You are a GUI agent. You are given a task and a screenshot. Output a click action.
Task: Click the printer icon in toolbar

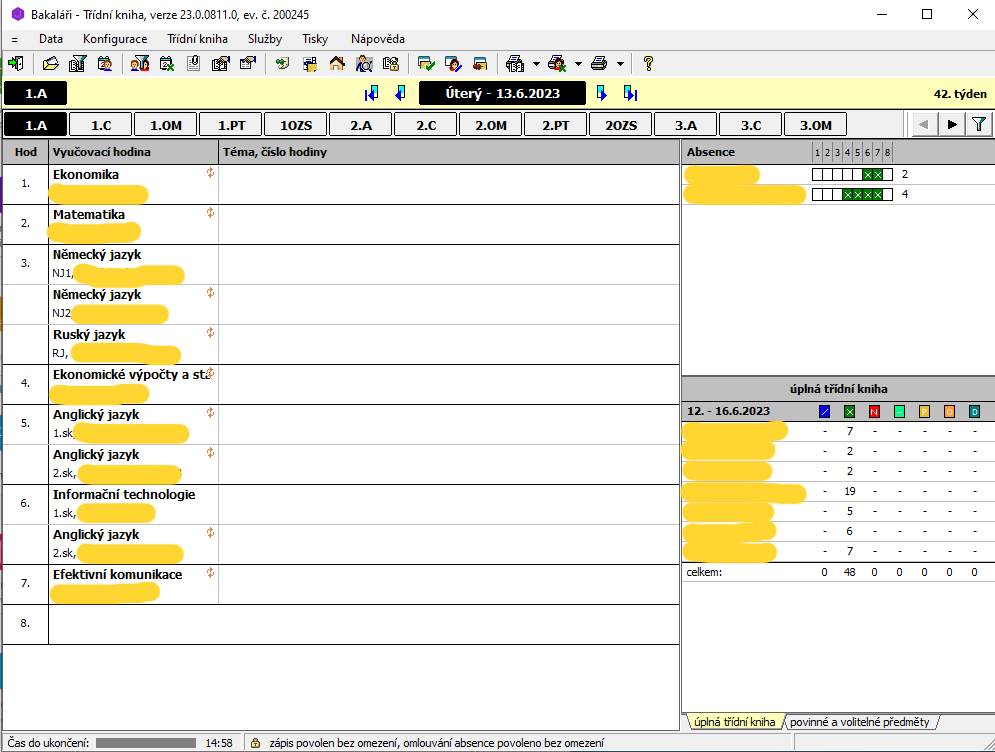pyautogui.click(x=599, y=64)
